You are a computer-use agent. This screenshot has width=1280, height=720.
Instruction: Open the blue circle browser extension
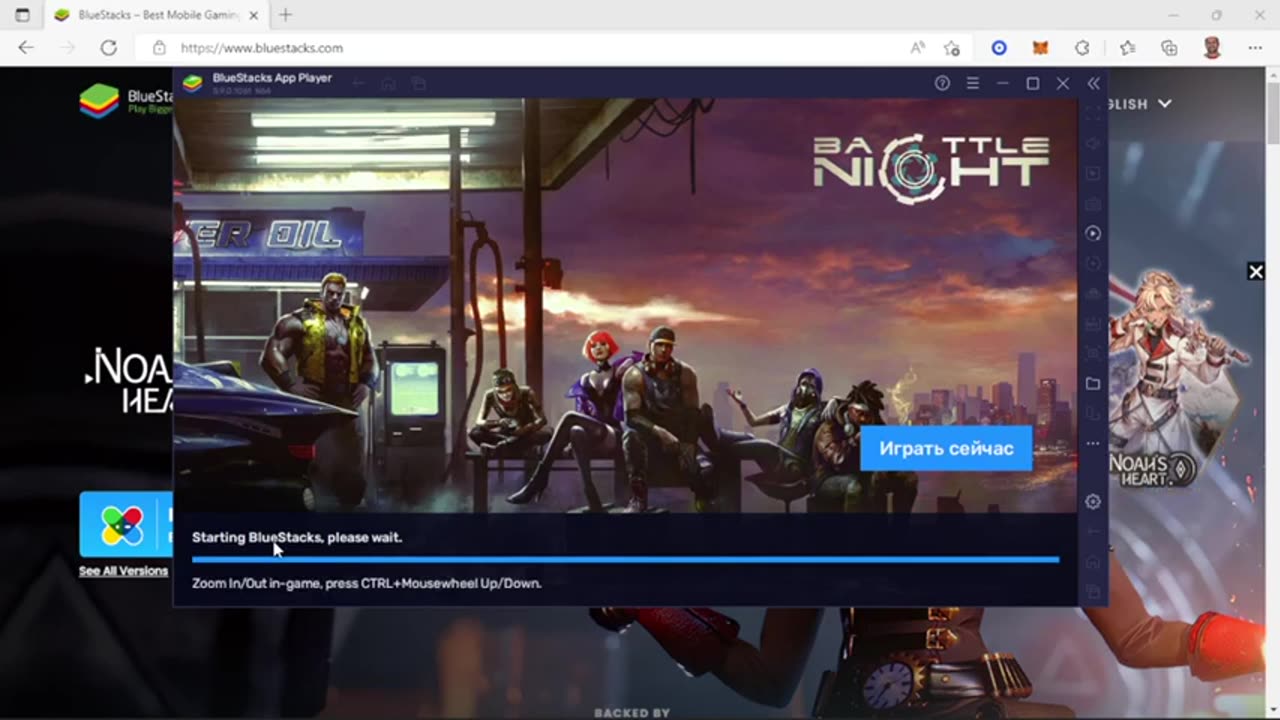(x=998, y=47)
